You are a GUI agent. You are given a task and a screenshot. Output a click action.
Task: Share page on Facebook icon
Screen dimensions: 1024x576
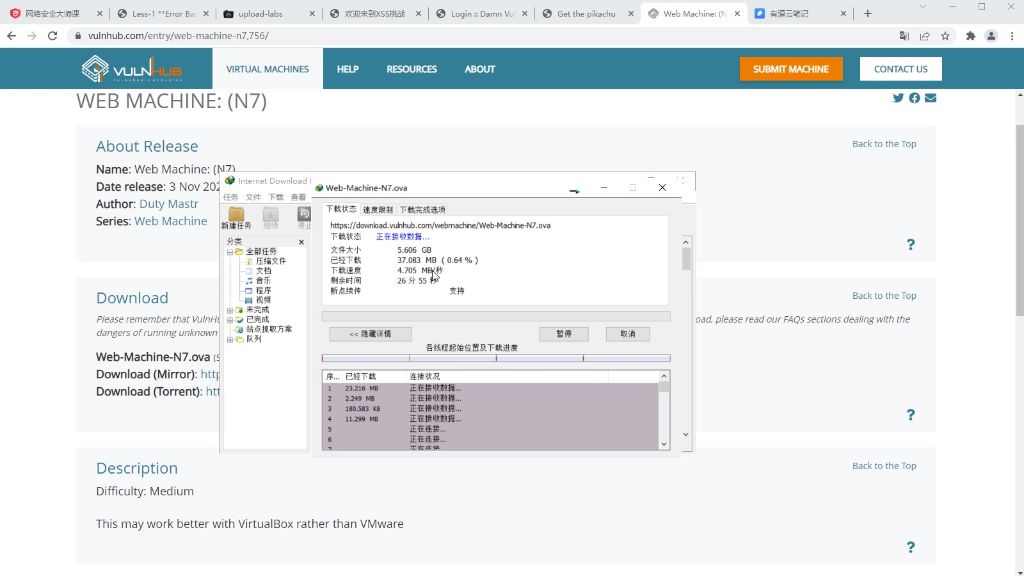click(914, 98)
